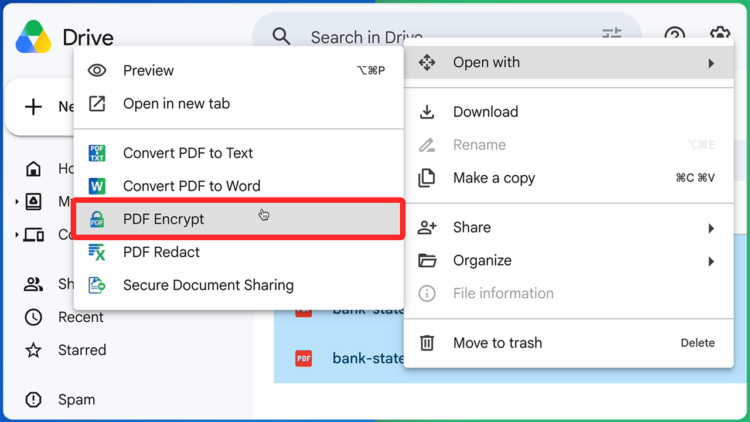Click the Organize folder icon

point(427,260)
